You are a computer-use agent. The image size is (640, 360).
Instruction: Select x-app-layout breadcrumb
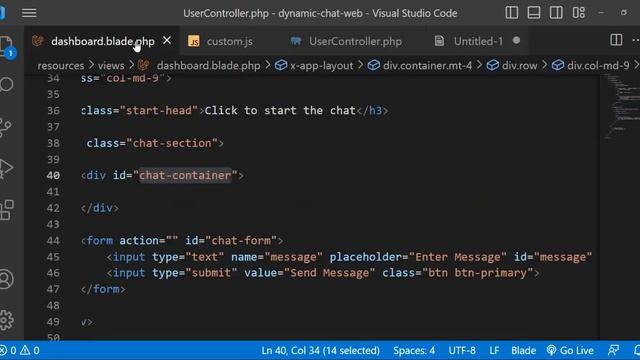click(x=322, y=65)
